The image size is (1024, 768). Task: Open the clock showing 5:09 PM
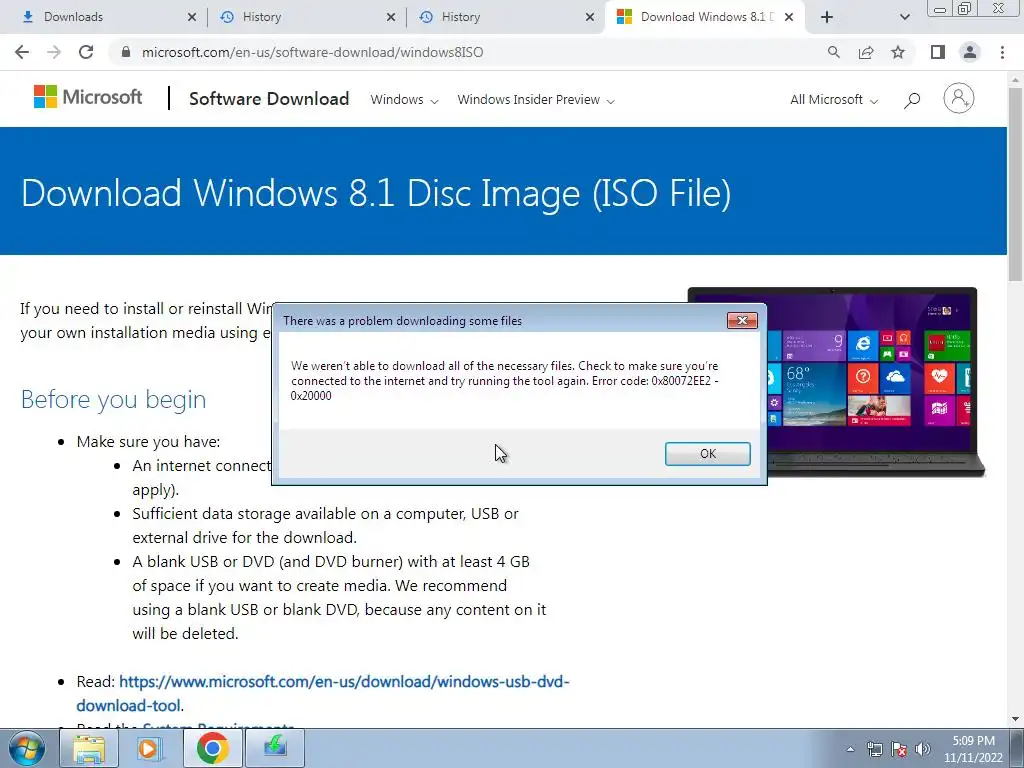pos(972,749)
